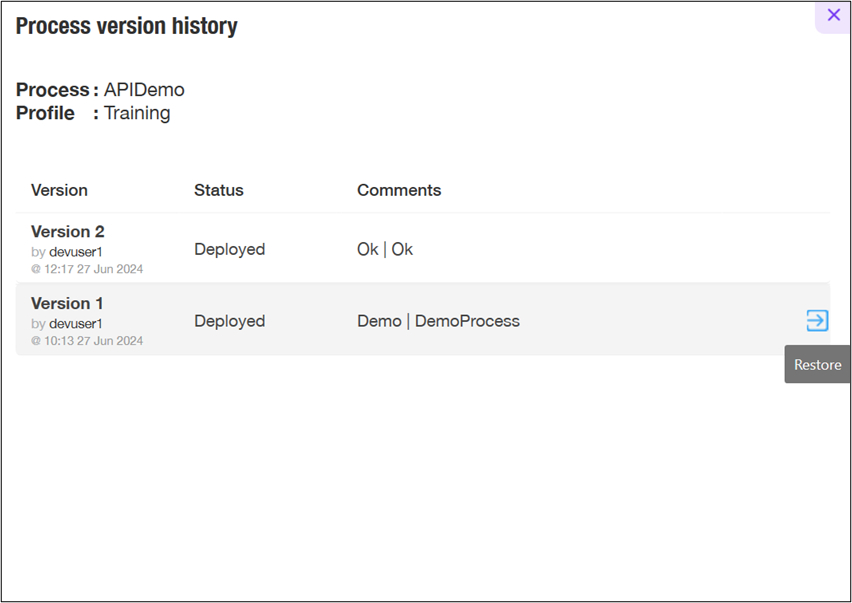Click Deployed status of Version 1

coord(229,321)
